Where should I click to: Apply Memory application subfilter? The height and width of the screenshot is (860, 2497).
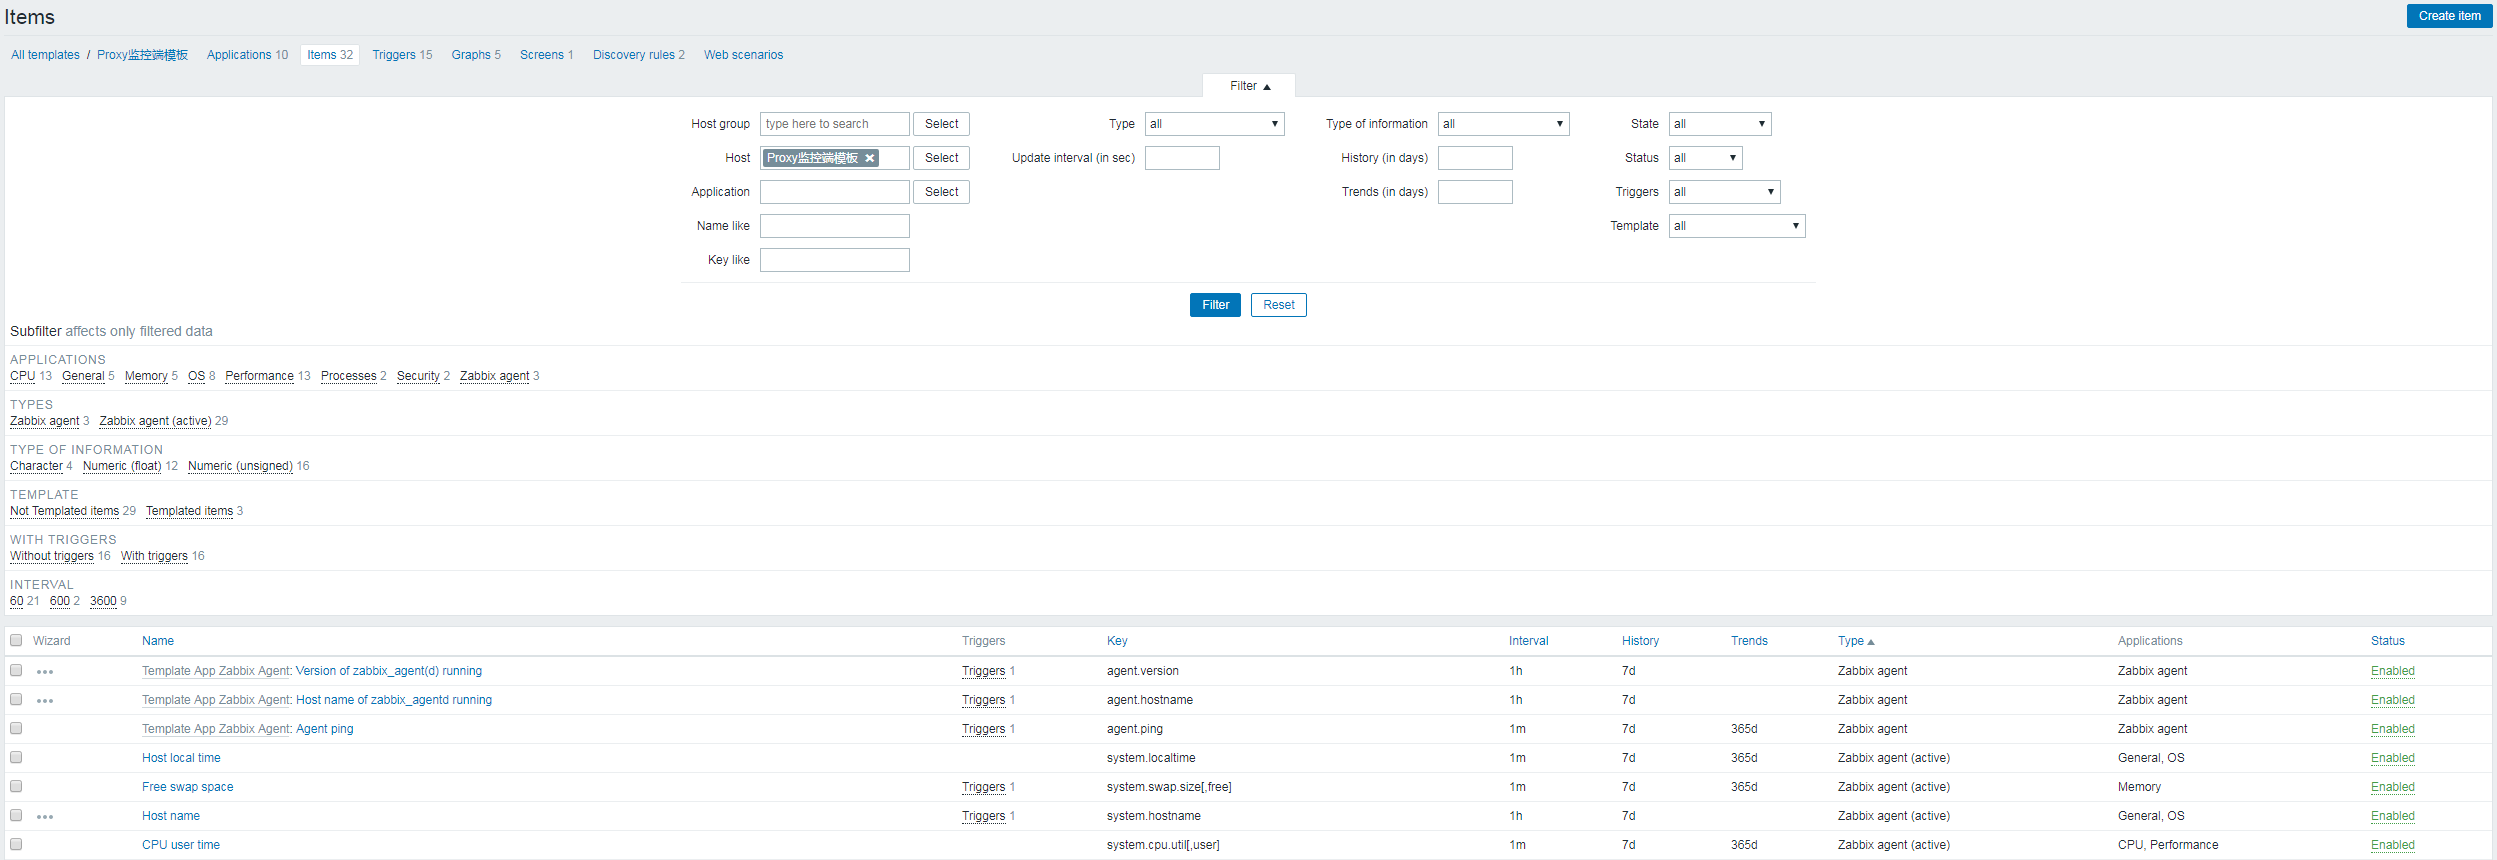pos(146,376)
